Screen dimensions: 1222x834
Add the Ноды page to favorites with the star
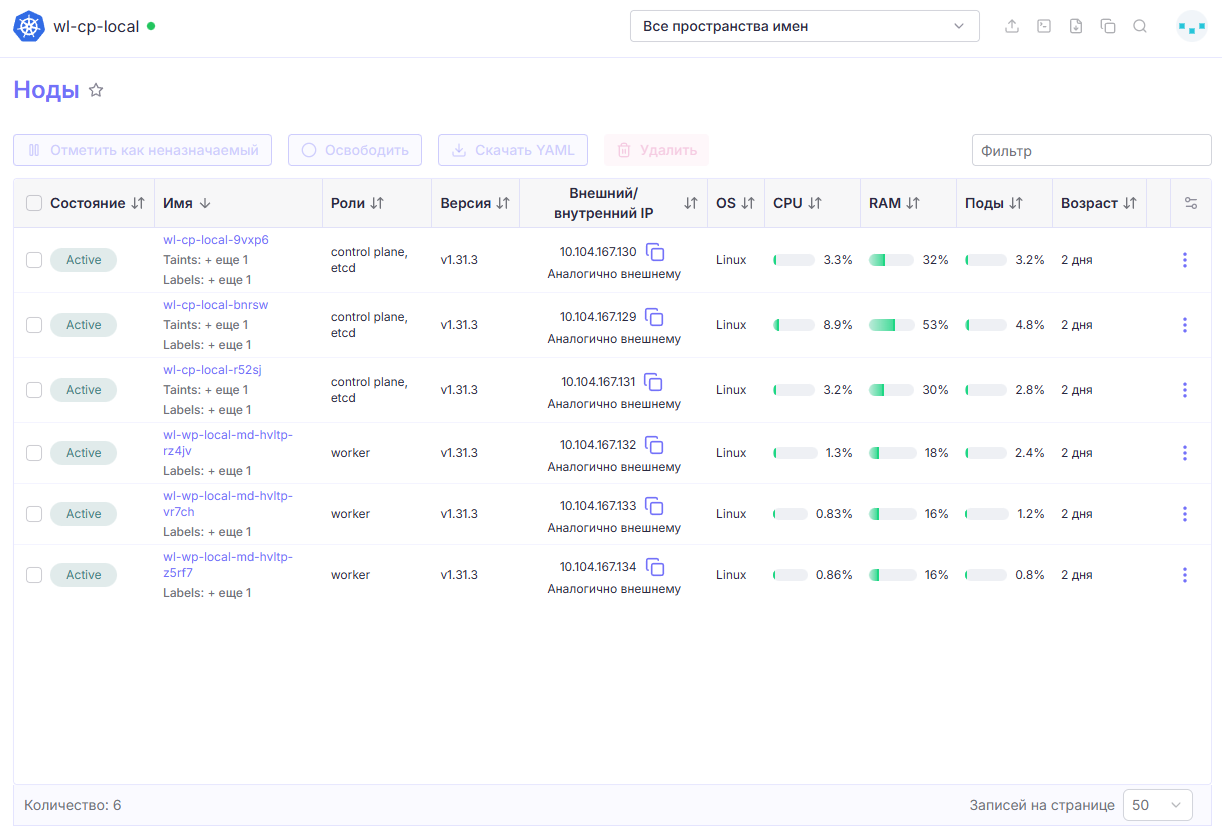pyautogui.click(x=96, y=90)
